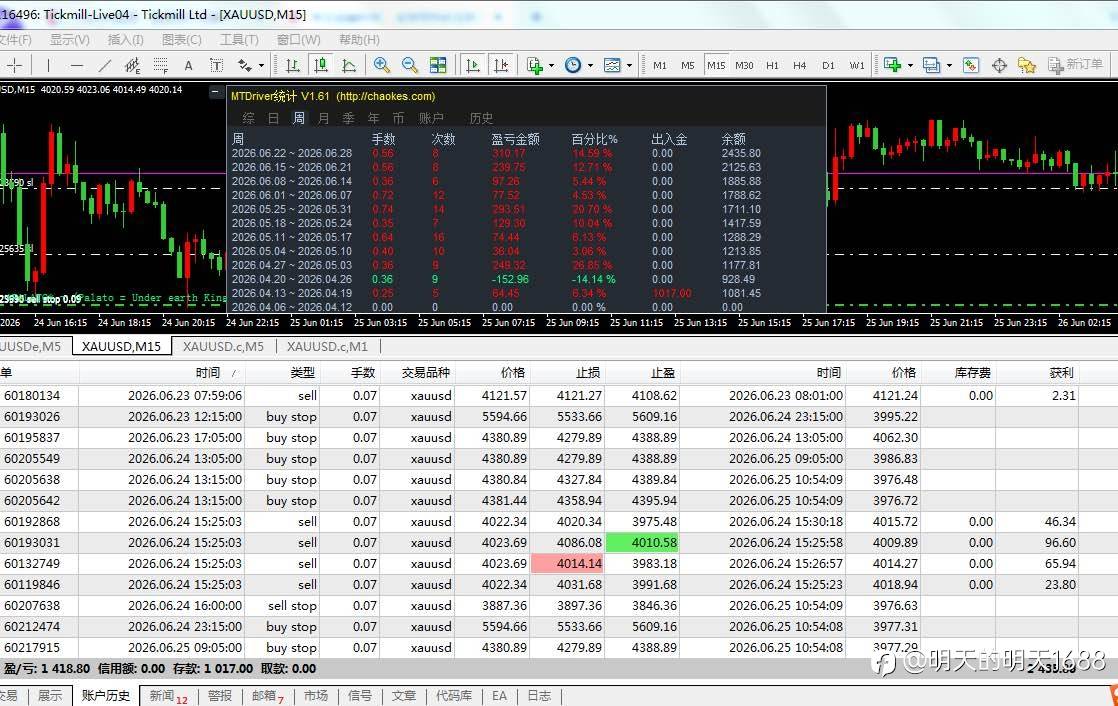
Task: Open the Market Watch icon
Action: tap(970, 66)
